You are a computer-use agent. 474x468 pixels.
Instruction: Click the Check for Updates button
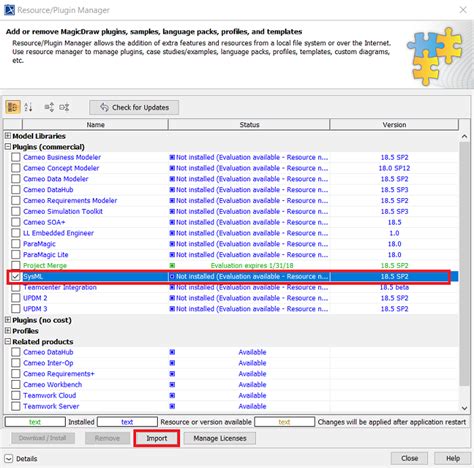click(x=134, y=107)
